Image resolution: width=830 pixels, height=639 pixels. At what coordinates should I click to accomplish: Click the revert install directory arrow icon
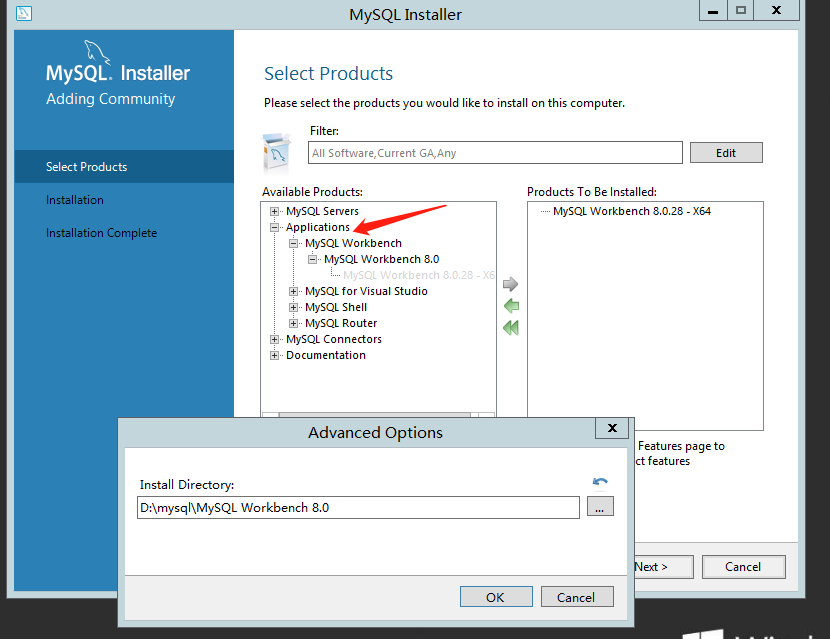[600, 482]
